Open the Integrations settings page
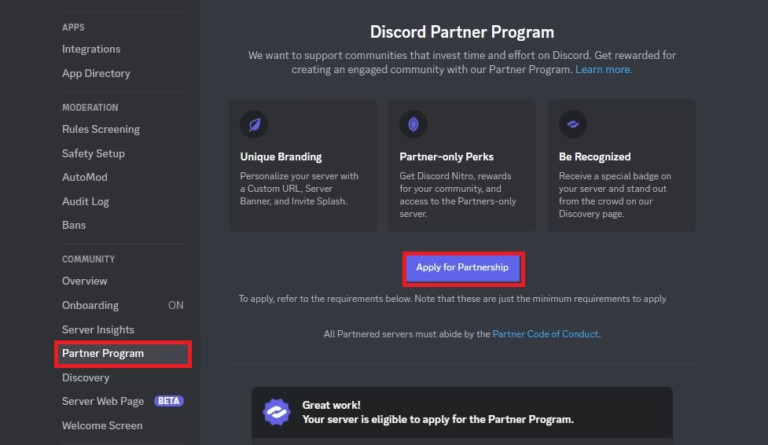768x445 pixels. (x=91, y=49)
